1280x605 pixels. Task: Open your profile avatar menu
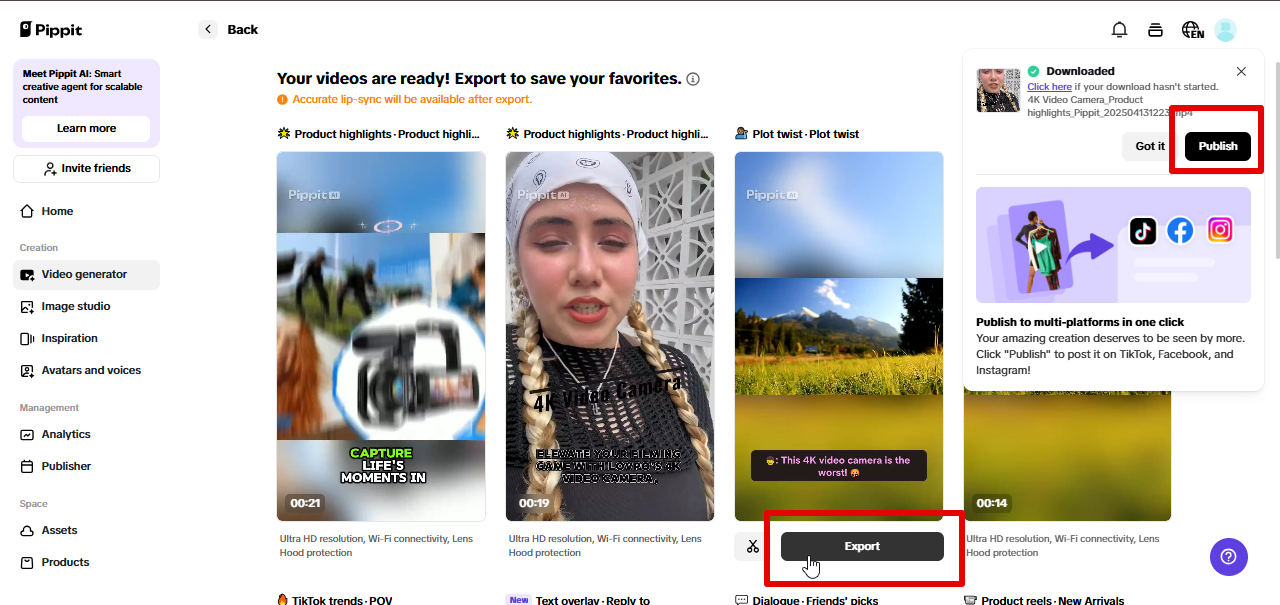(1226, 29)
